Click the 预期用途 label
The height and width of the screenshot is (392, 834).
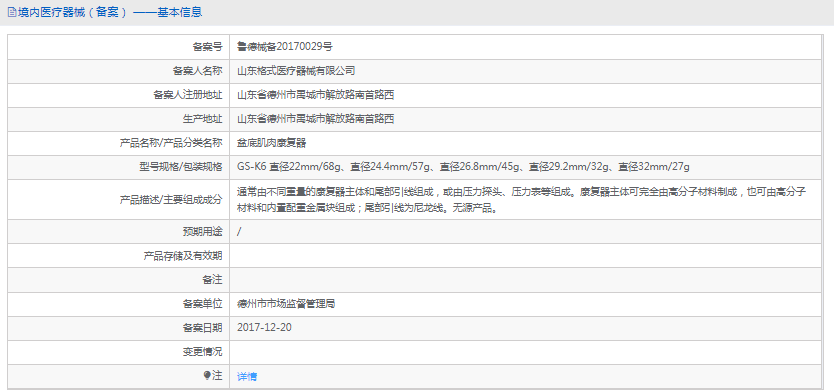[x=203, y=232]
